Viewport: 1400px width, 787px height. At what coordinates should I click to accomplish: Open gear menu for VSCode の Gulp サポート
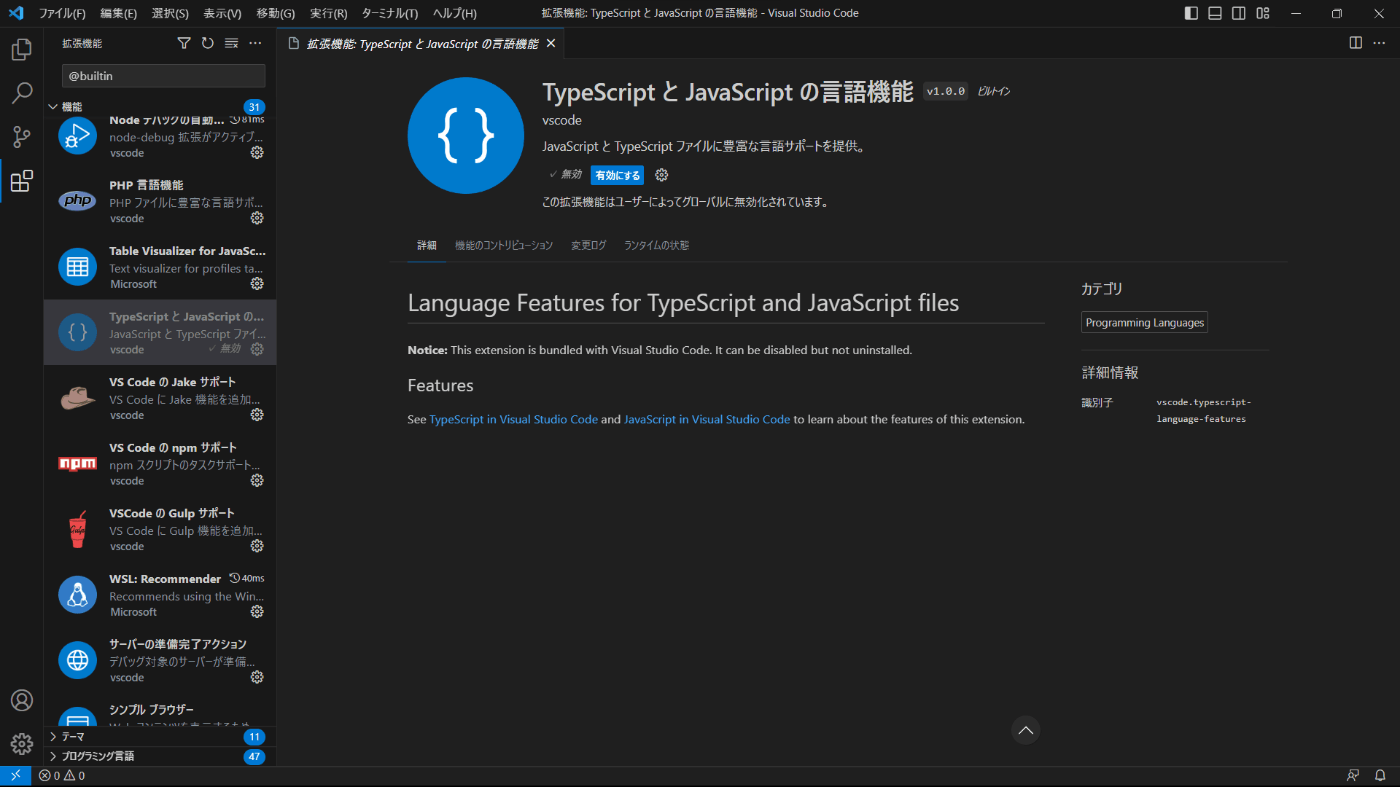tap(257, 546)
